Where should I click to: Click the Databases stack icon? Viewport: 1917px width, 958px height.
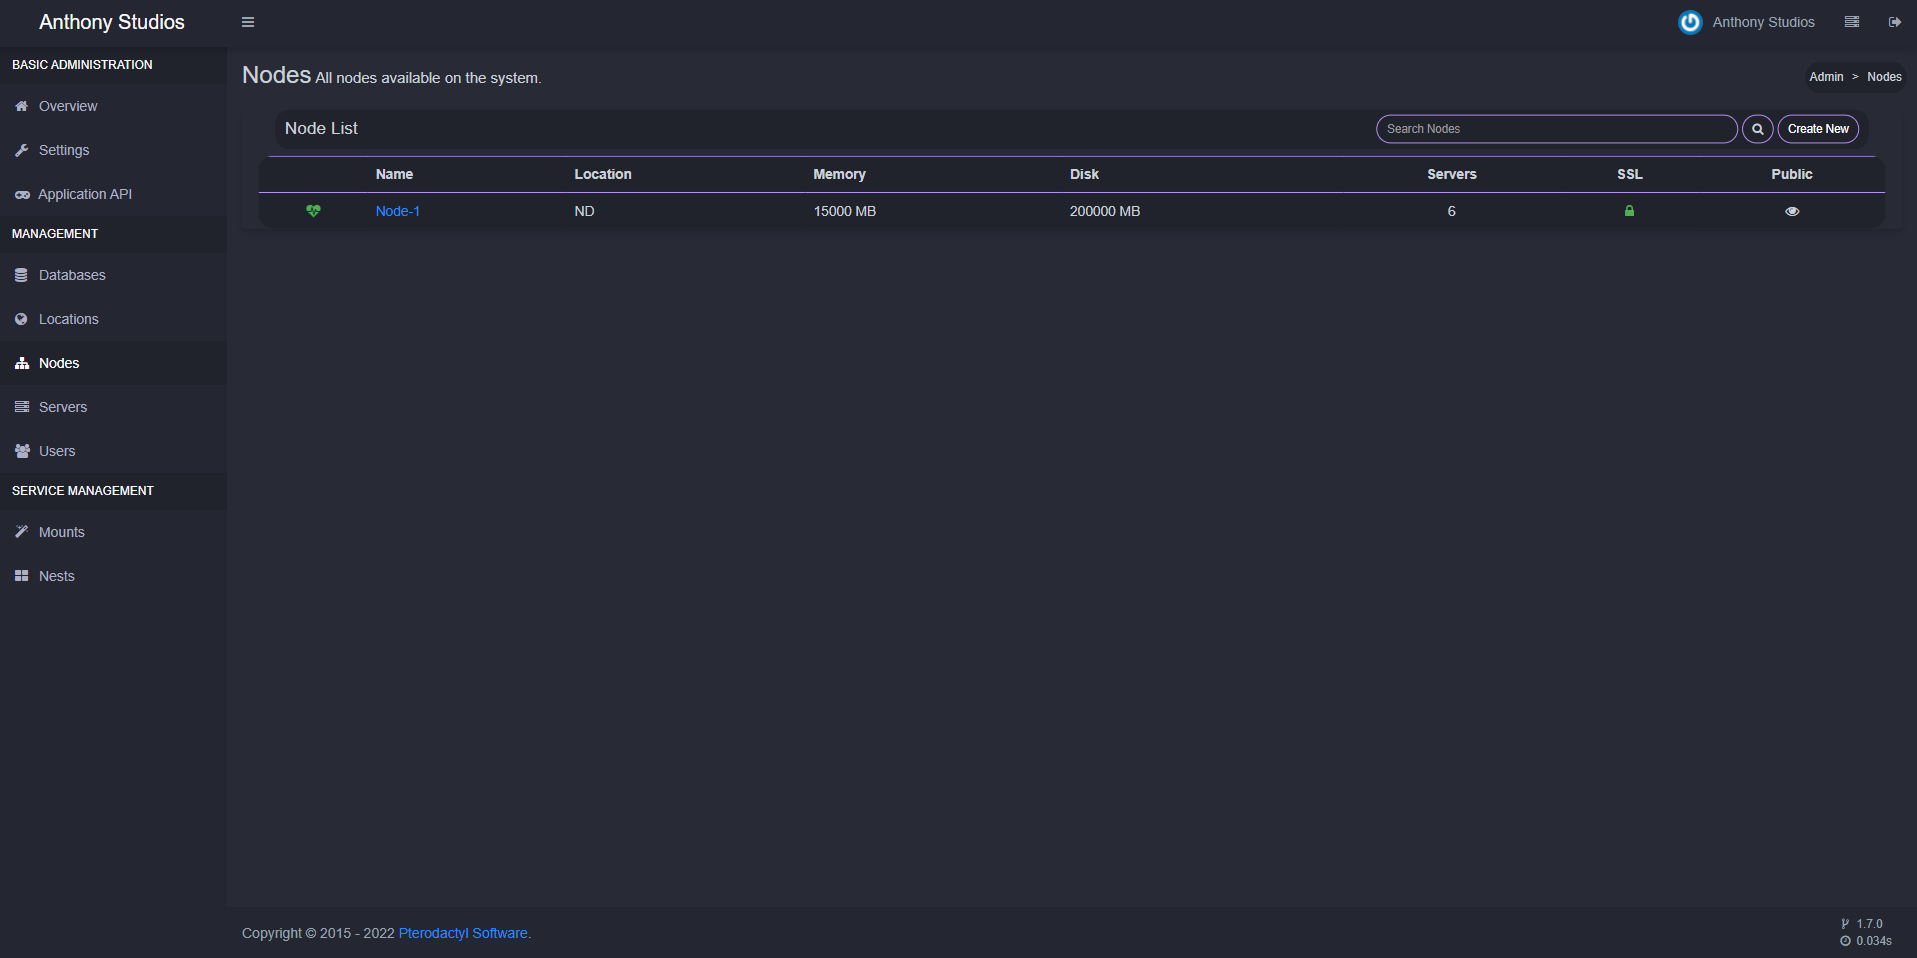[x=21, y=275]
